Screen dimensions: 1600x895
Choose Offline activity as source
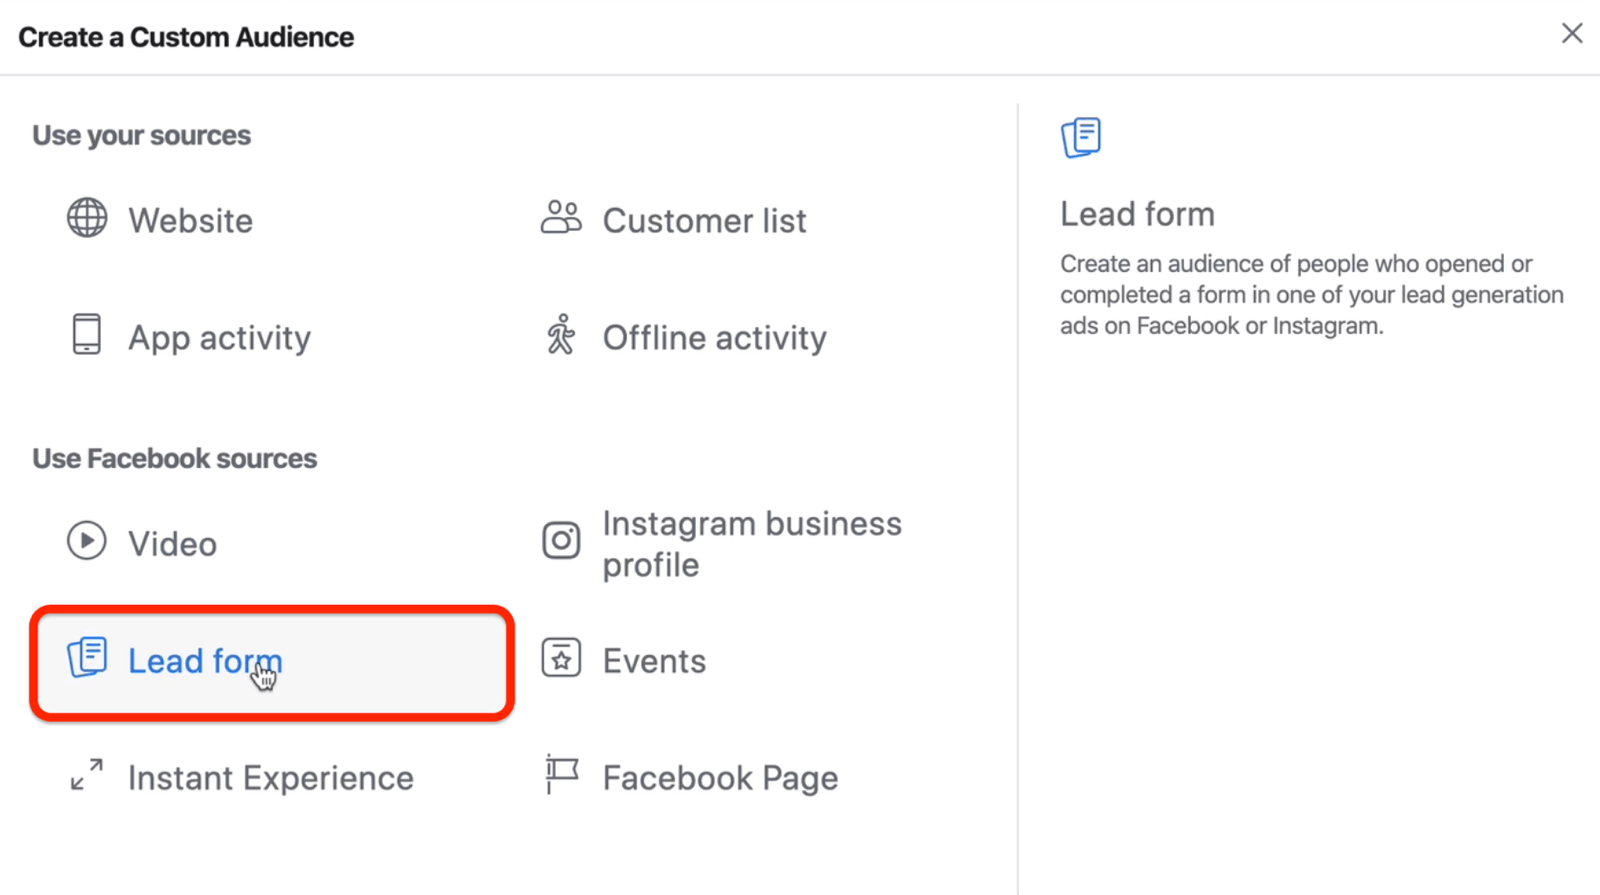pos(714,338)
